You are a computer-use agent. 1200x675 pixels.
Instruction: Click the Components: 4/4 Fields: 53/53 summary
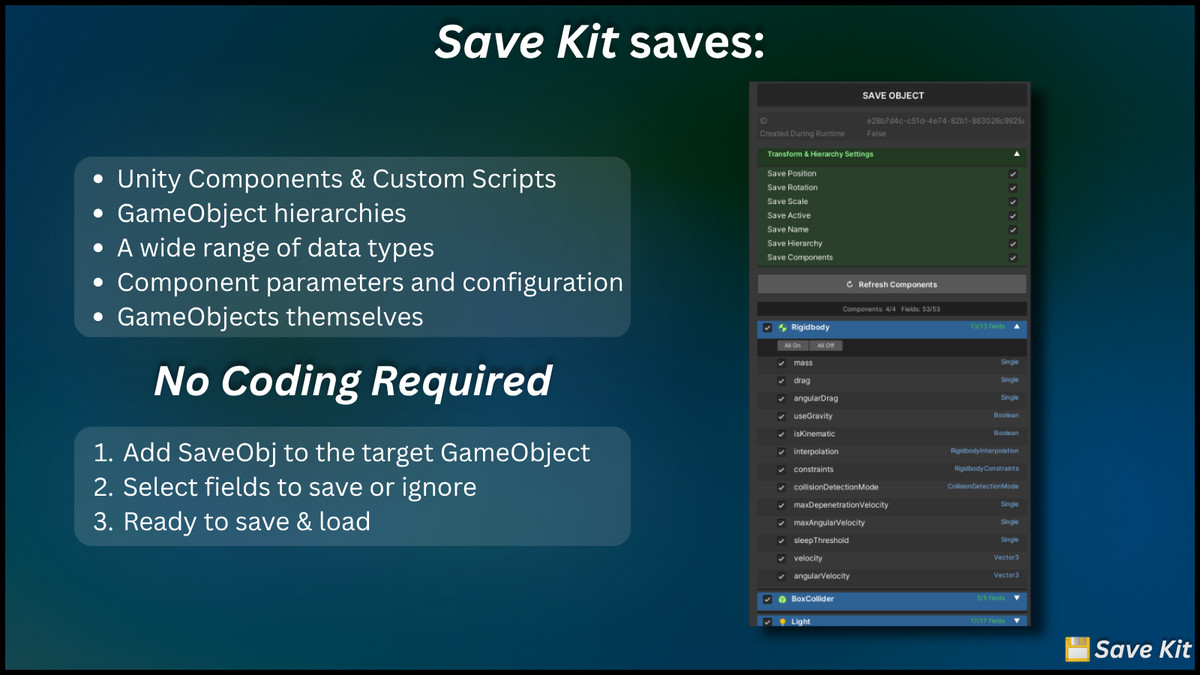892,309
